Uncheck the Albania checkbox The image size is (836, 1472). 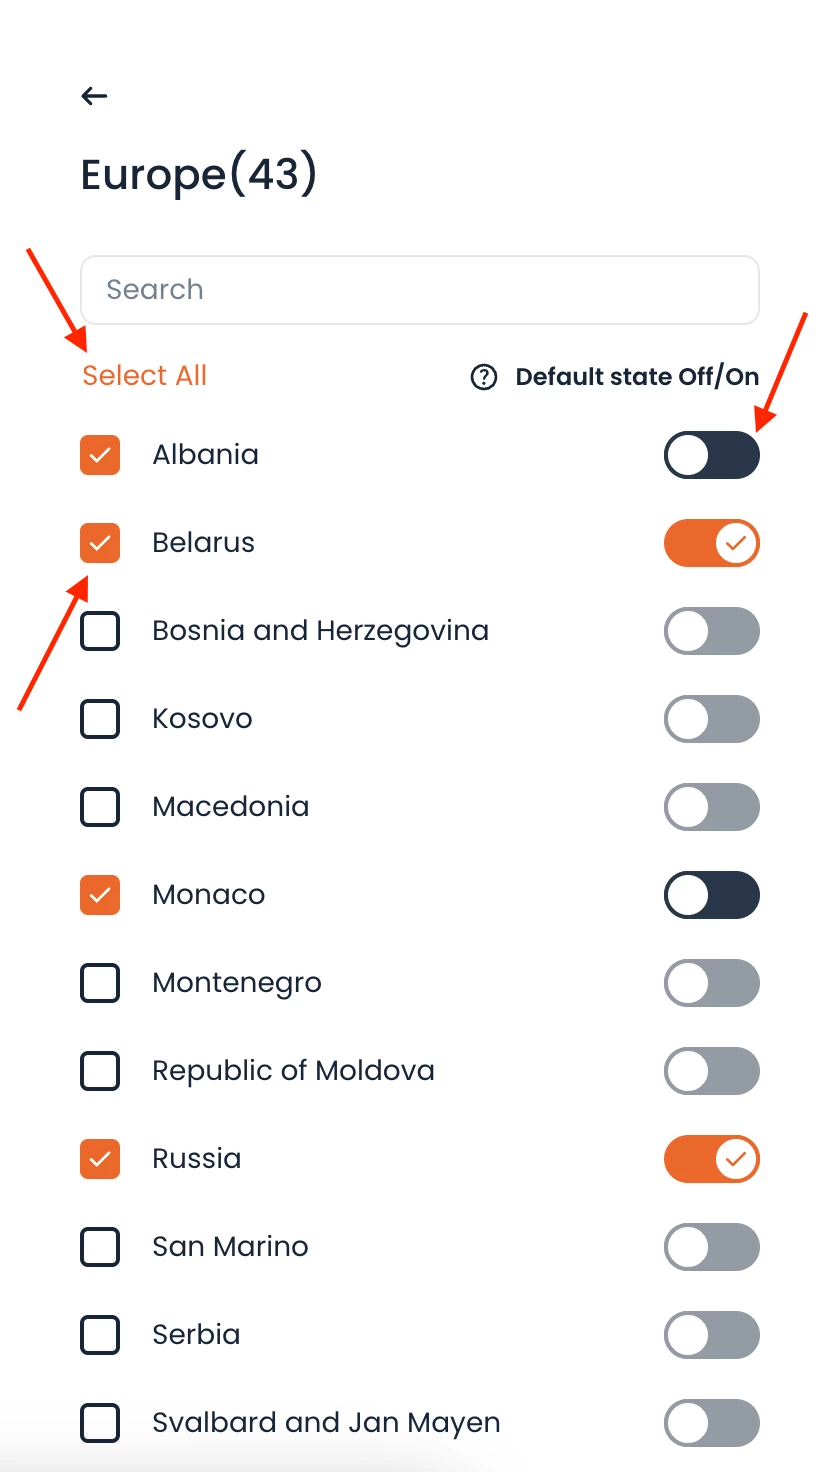pyautogui.click(x=100, y=455)
